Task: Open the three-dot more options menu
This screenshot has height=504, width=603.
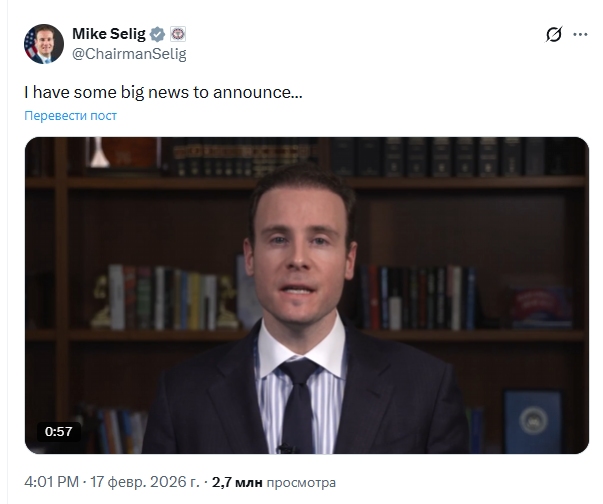Action: (580, 34)
